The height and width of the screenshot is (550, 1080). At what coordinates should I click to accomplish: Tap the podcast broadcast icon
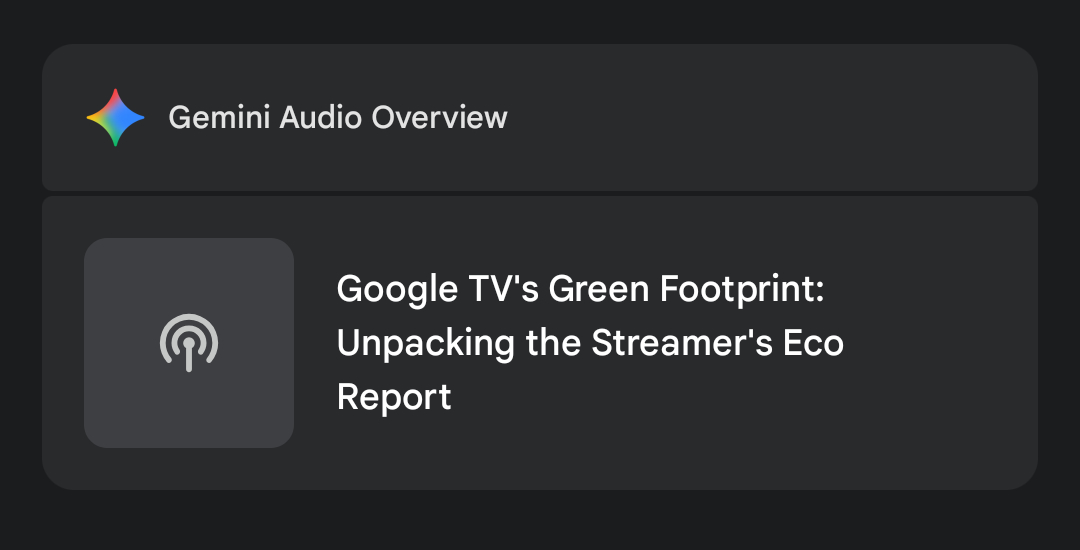tap(189, 343)
